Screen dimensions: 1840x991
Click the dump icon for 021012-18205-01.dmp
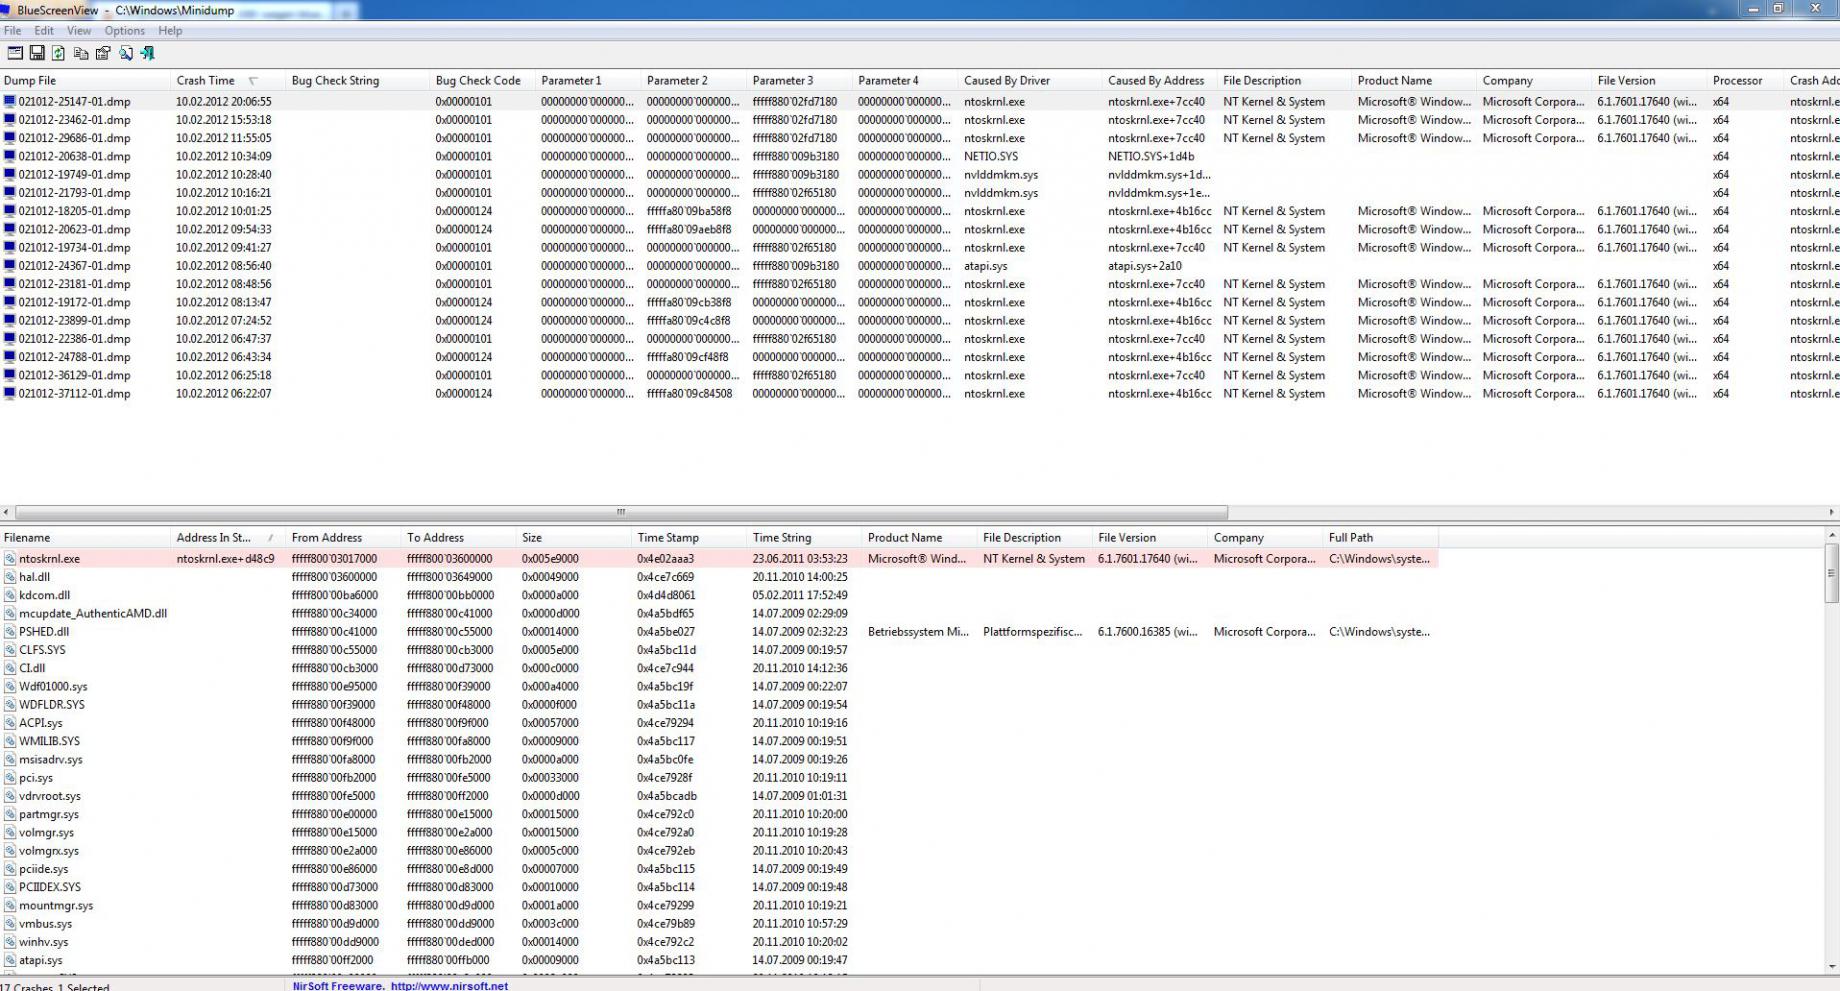(x=10, y=211)
